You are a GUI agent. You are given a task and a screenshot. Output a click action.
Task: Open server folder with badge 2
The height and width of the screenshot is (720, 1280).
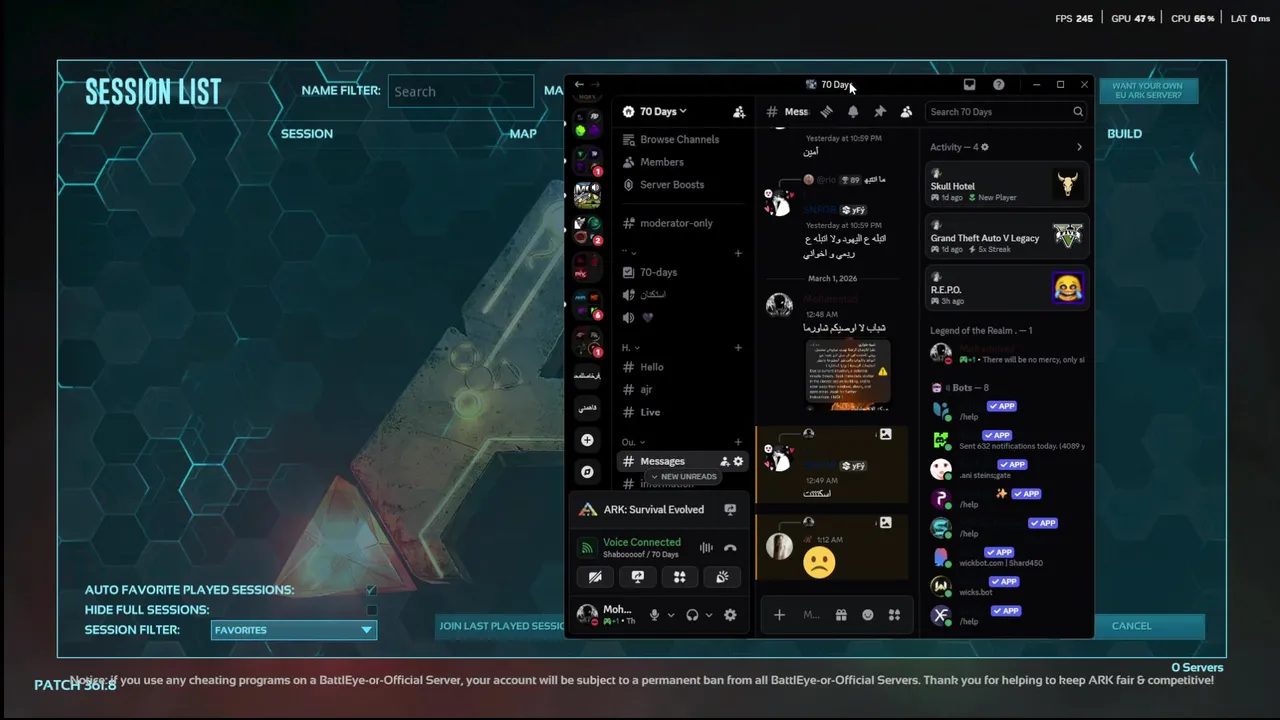point(587,230)
